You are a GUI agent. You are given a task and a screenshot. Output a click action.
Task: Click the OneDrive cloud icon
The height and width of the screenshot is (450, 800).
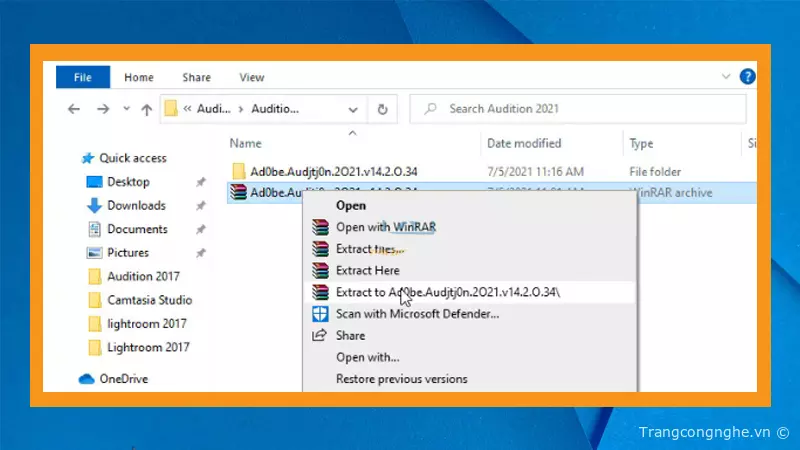[x=86, y=379]
